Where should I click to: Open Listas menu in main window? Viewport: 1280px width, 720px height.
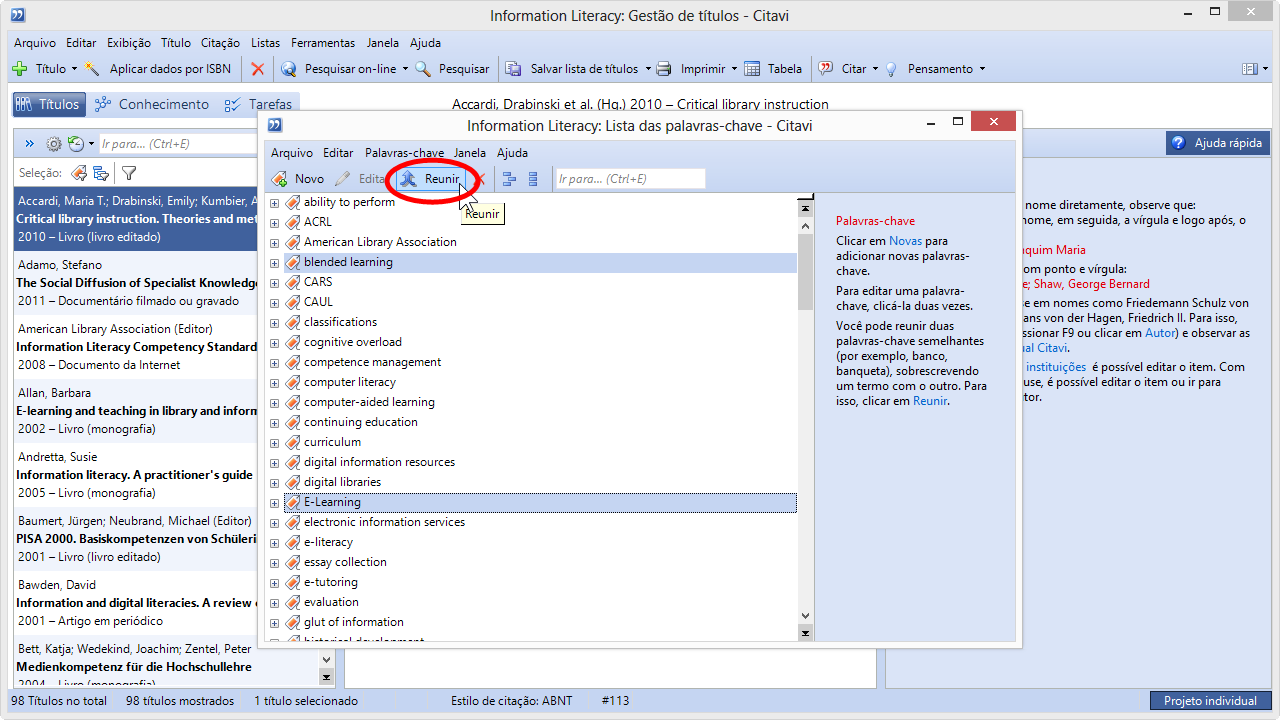click(x=266, y=43)
